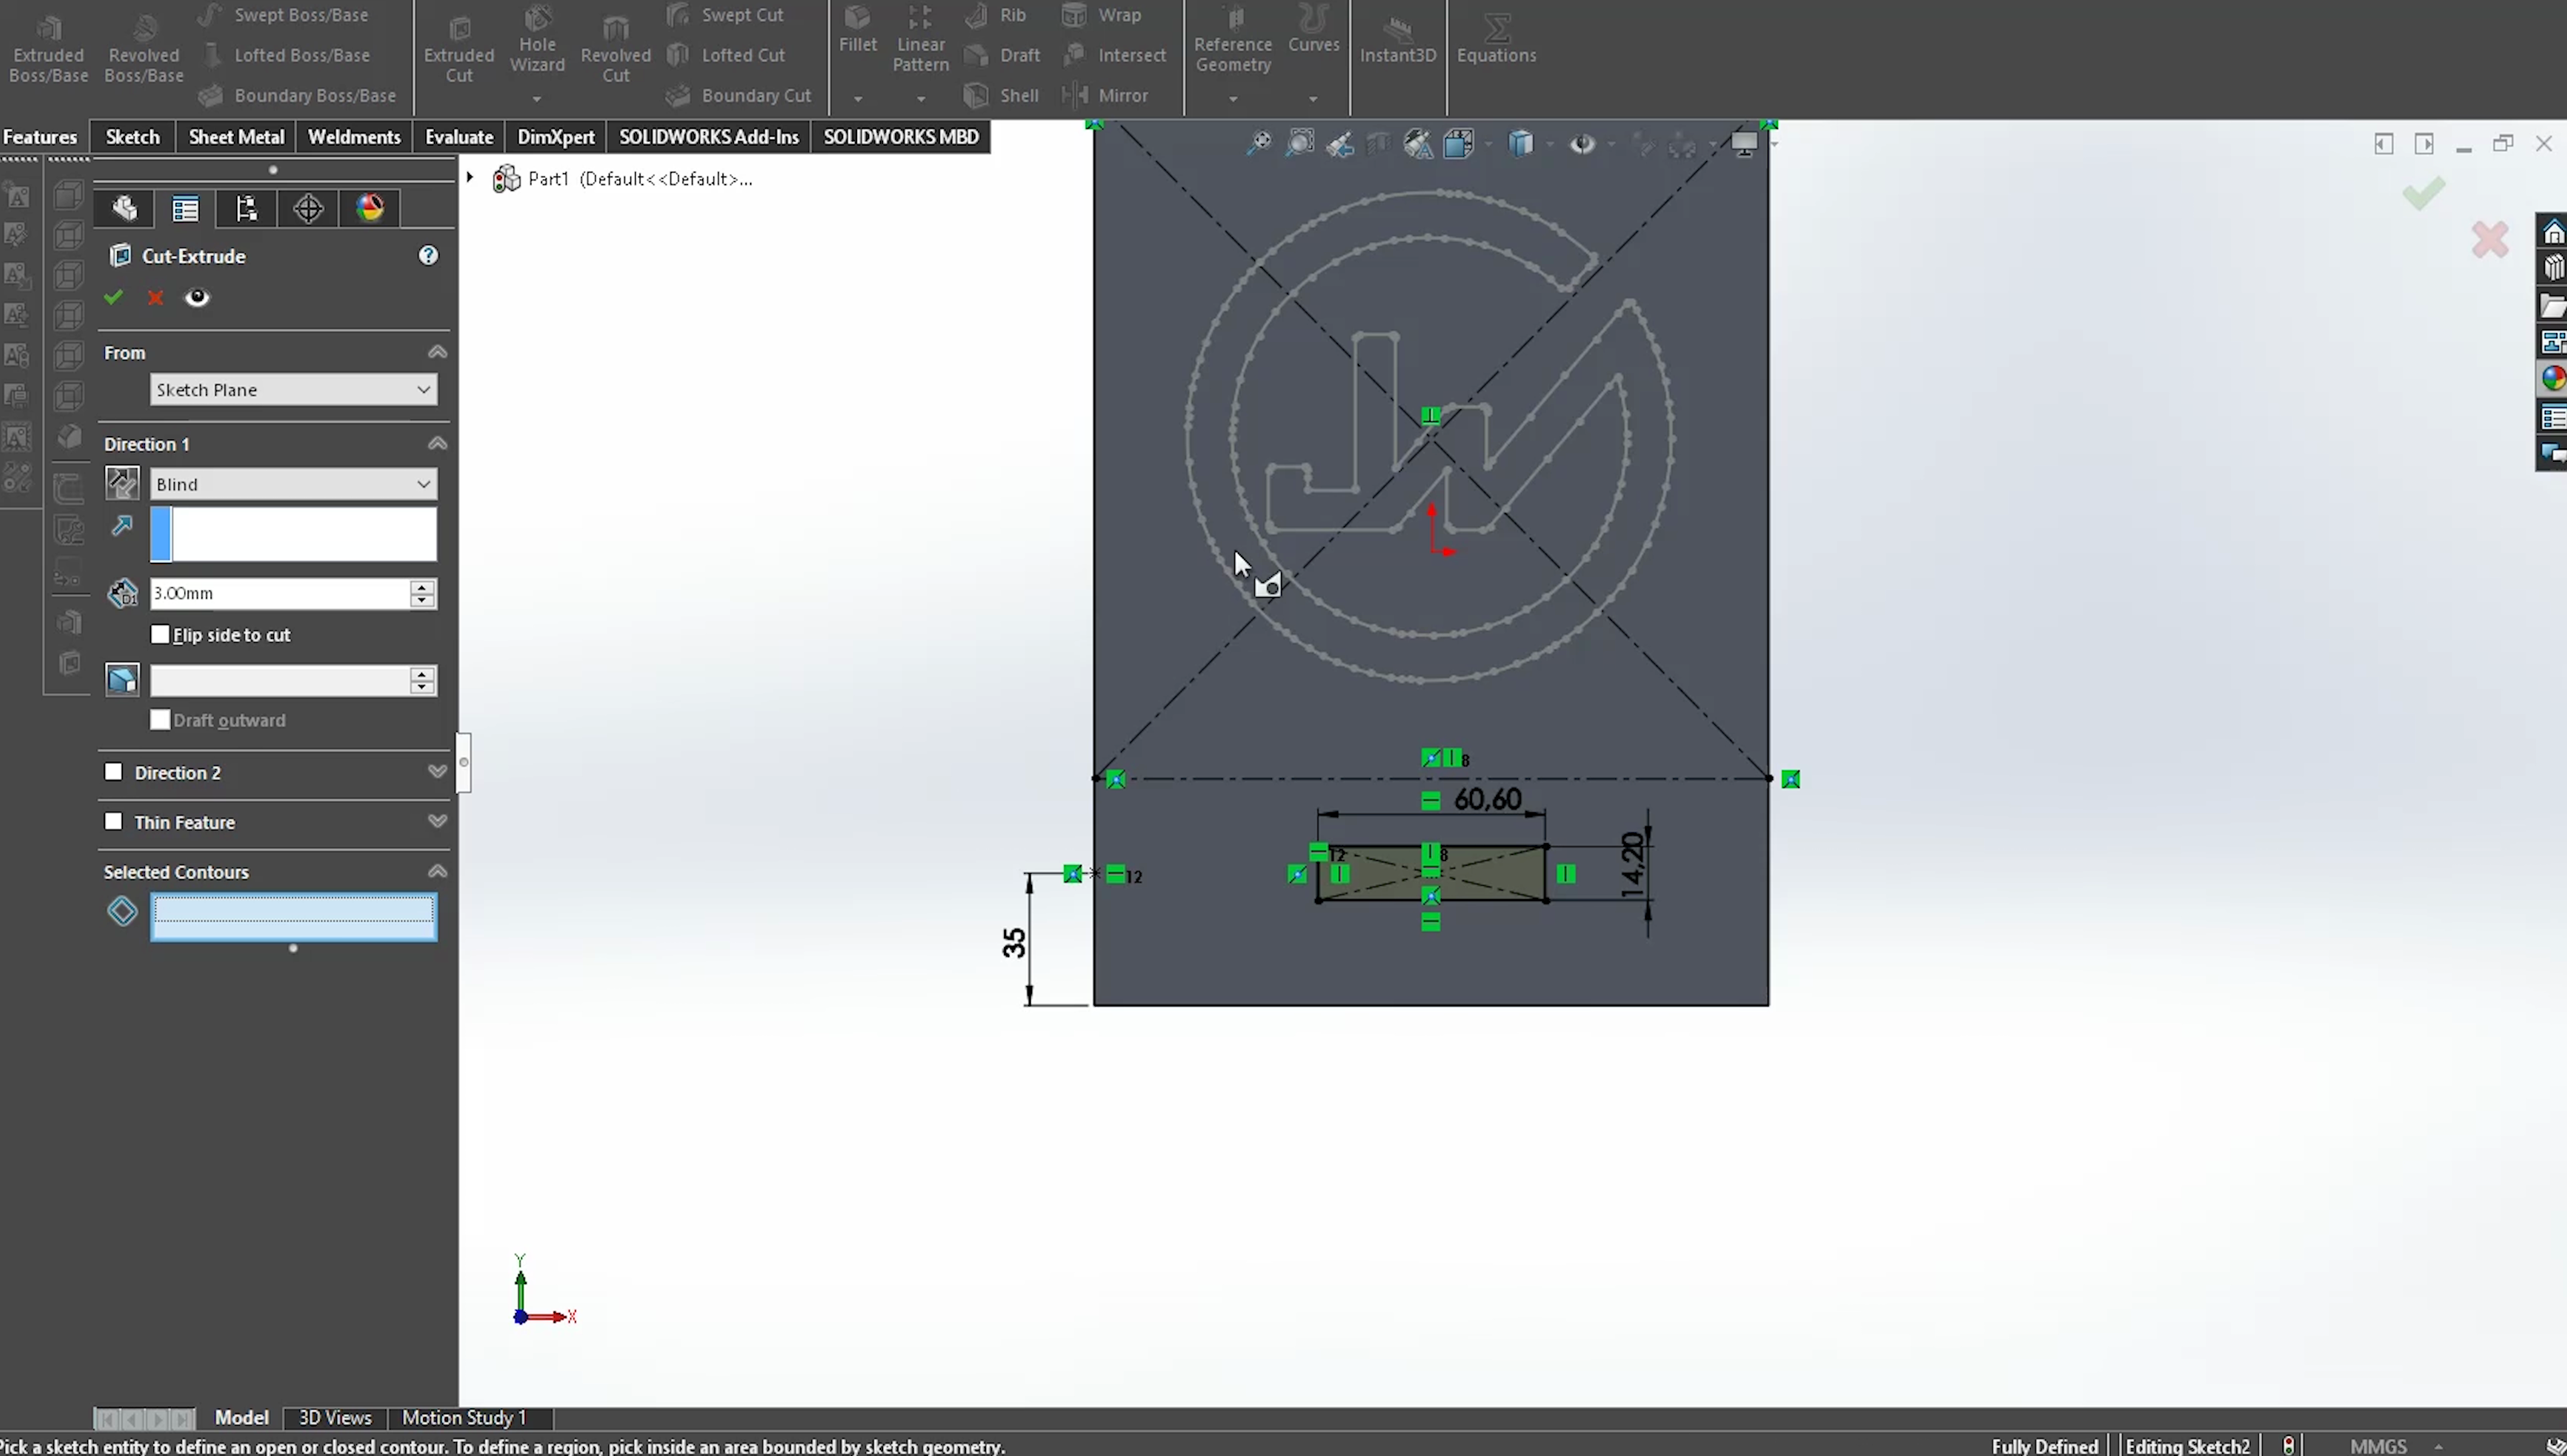The width and height of the screenshot is (2567, 1456).
Task: Click the Cut-Extrude help question icon
Action: pos(428,256)
